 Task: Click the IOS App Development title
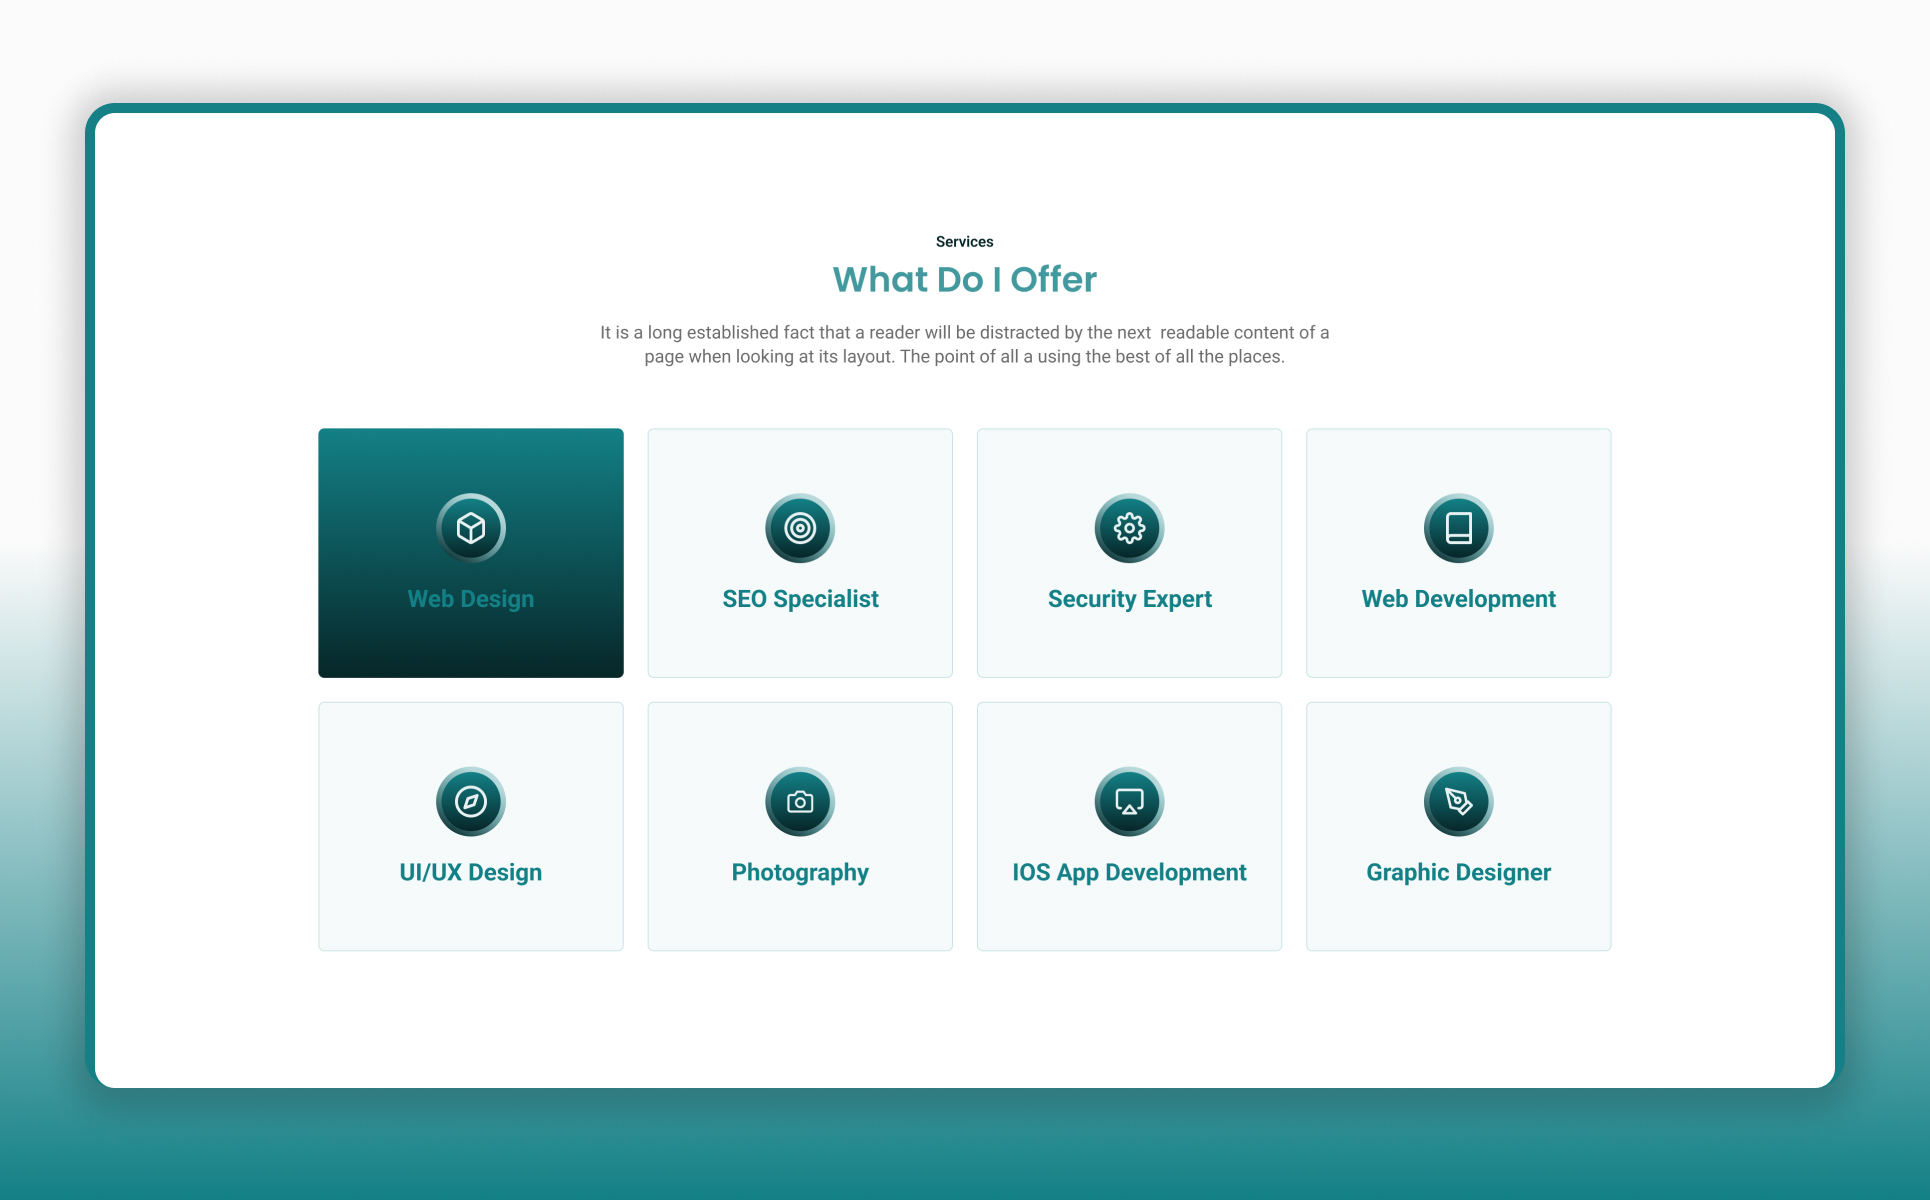point(1129,872)
